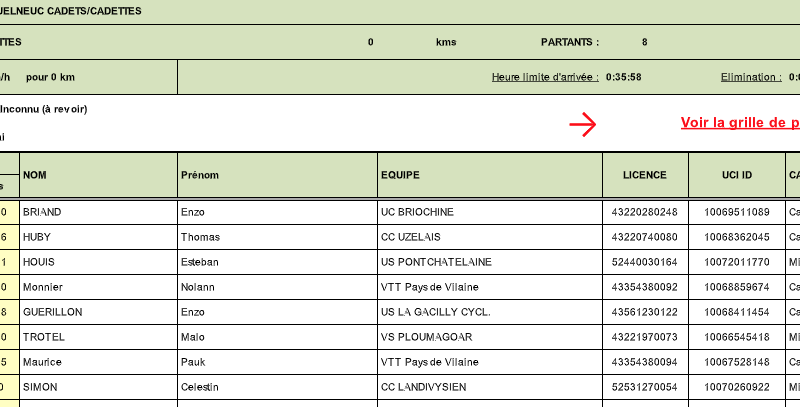Click the US PONTCHATELAINE team cell
This screenshot has width=800, height=407.
pyautogui.click(x=436, y=262)
